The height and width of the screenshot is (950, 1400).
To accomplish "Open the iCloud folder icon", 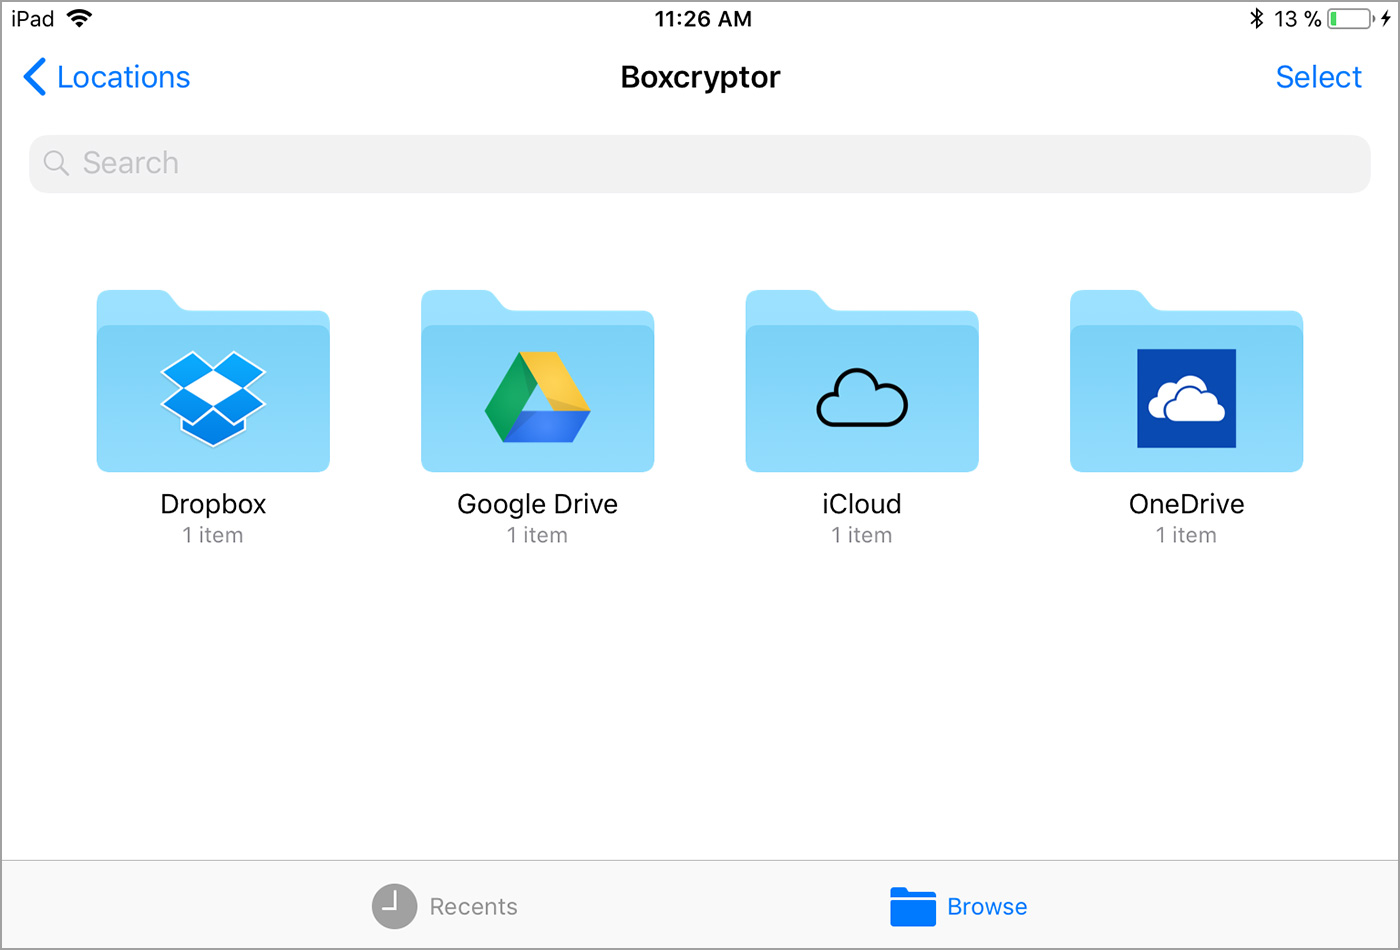I will (x=862, y=381).
